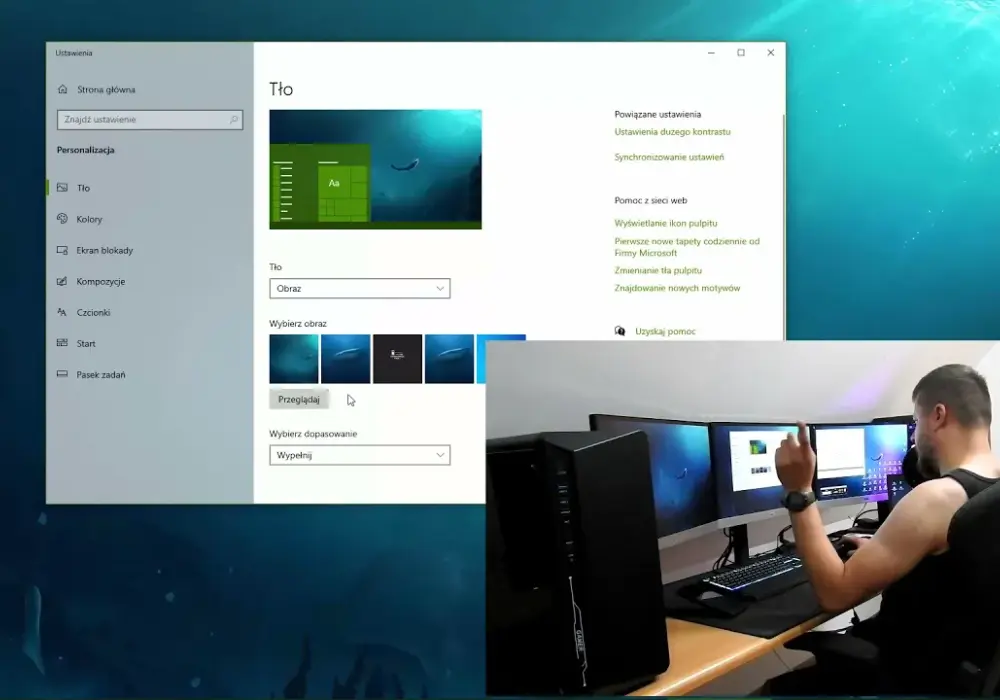
Task: Click the Czcionki font icon
Action: coord(62,312)
